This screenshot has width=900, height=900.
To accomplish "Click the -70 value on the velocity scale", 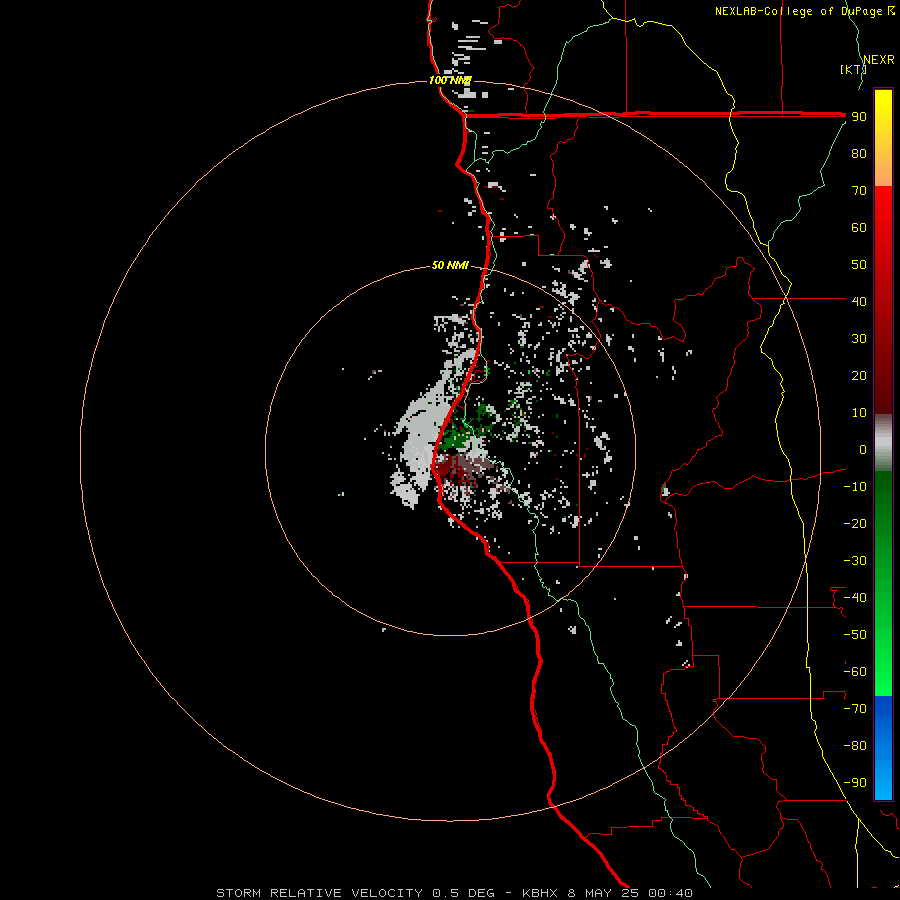I will (x=855, y=709).
